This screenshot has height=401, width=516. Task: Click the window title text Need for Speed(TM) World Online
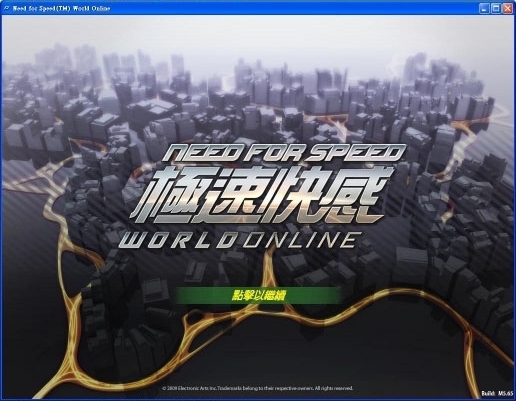(x=61, y=8)
